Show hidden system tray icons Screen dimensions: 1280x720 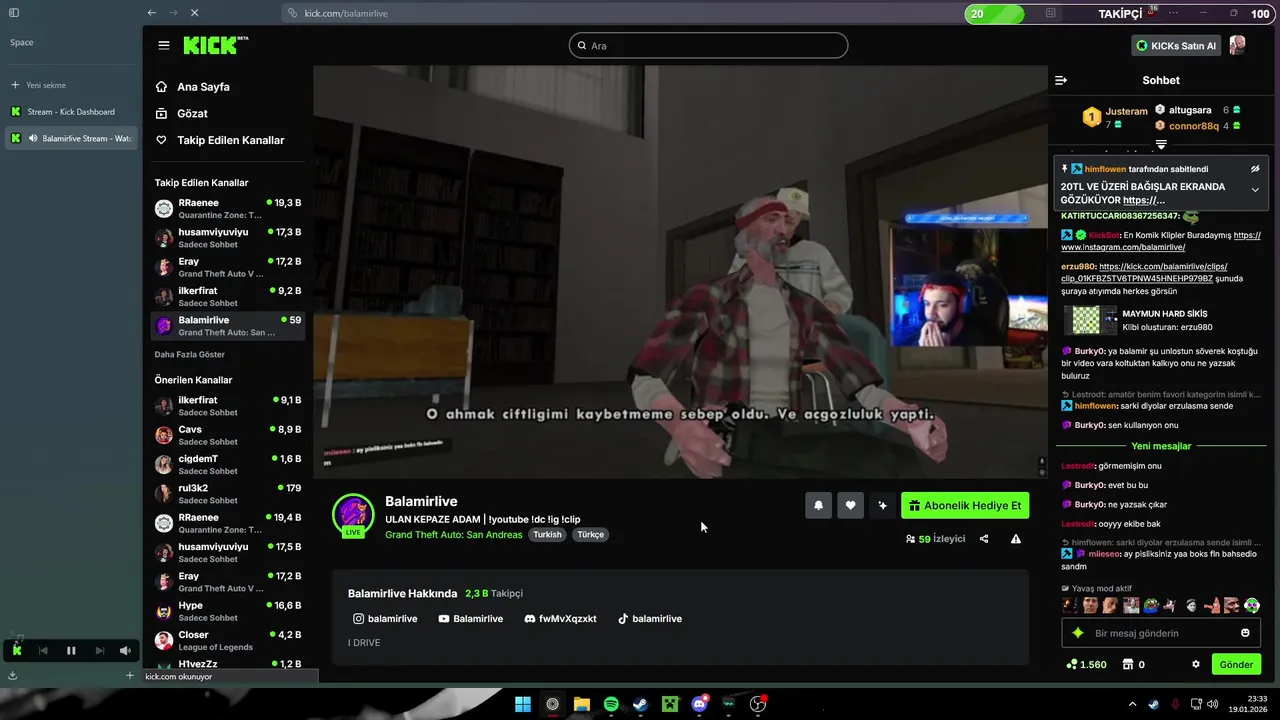(x=1132, y=704)
